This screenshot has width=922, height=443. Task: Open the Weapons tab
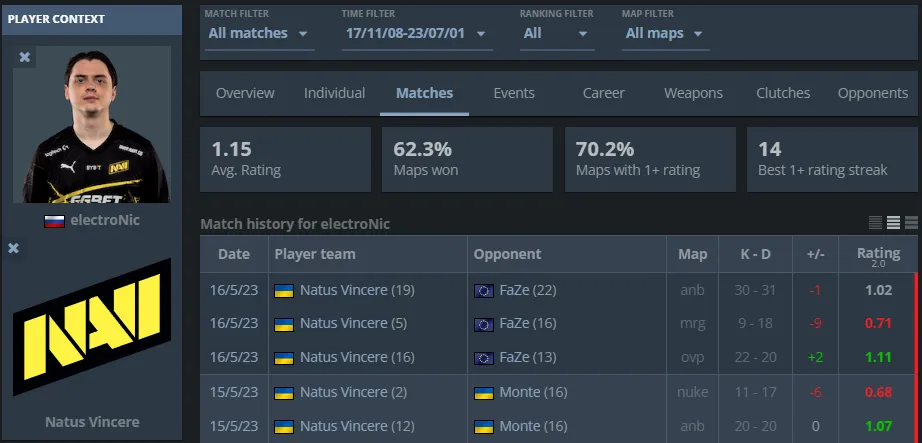pos(693,93)
